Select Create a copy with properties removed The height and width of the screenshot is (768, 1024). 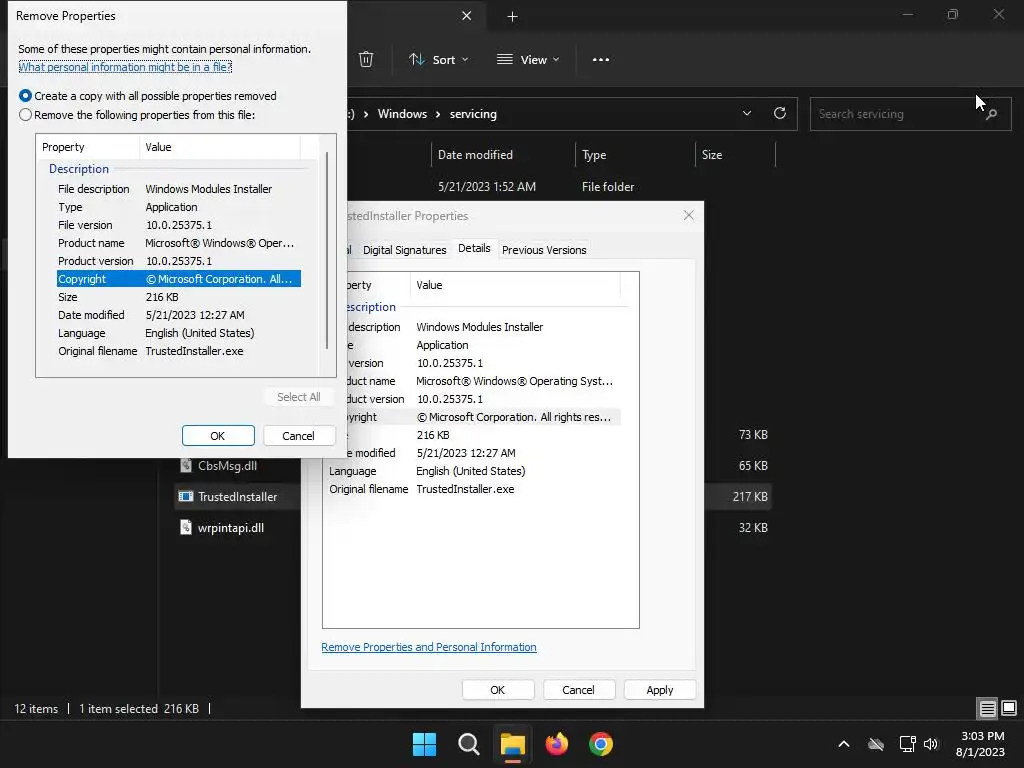click(x=148, y=96)
